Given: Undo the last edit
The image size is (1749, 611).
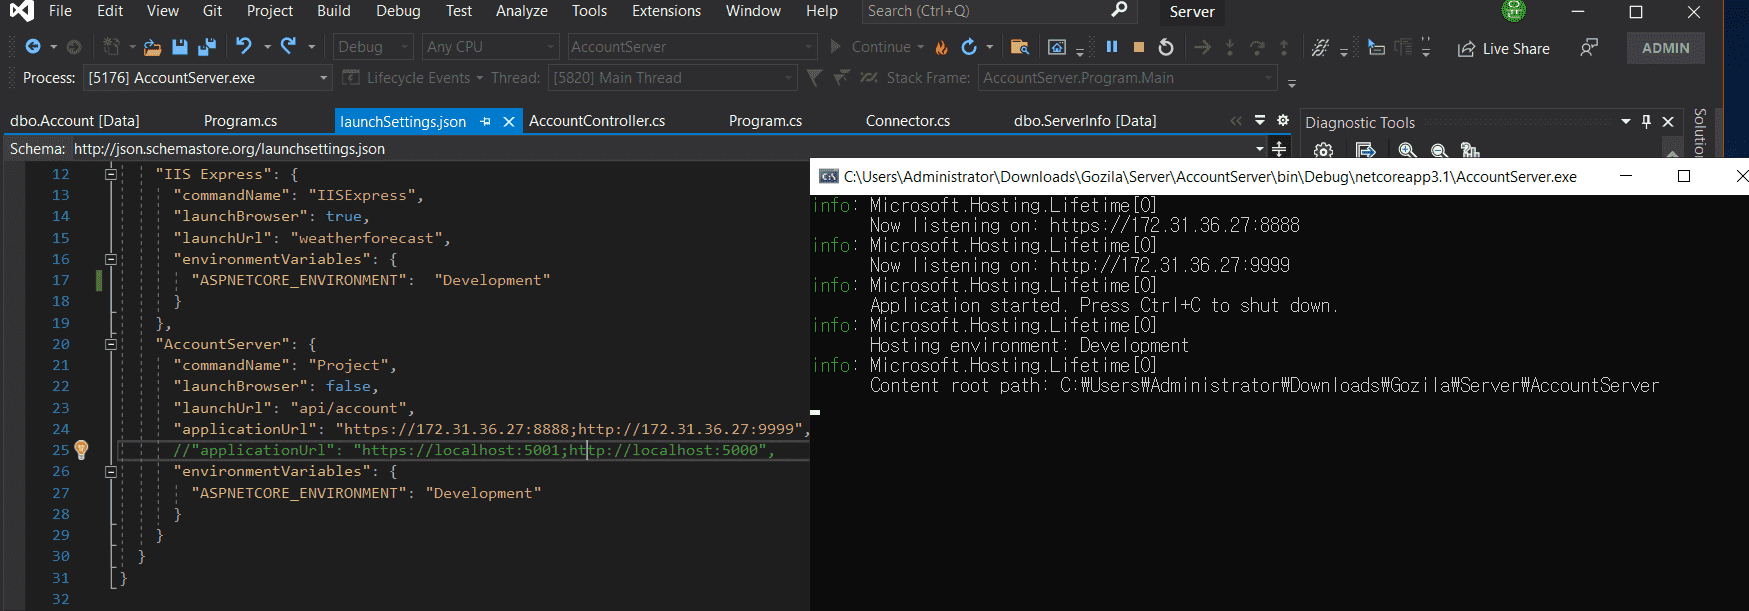Looking at the screenshot, I should (243, 46).
